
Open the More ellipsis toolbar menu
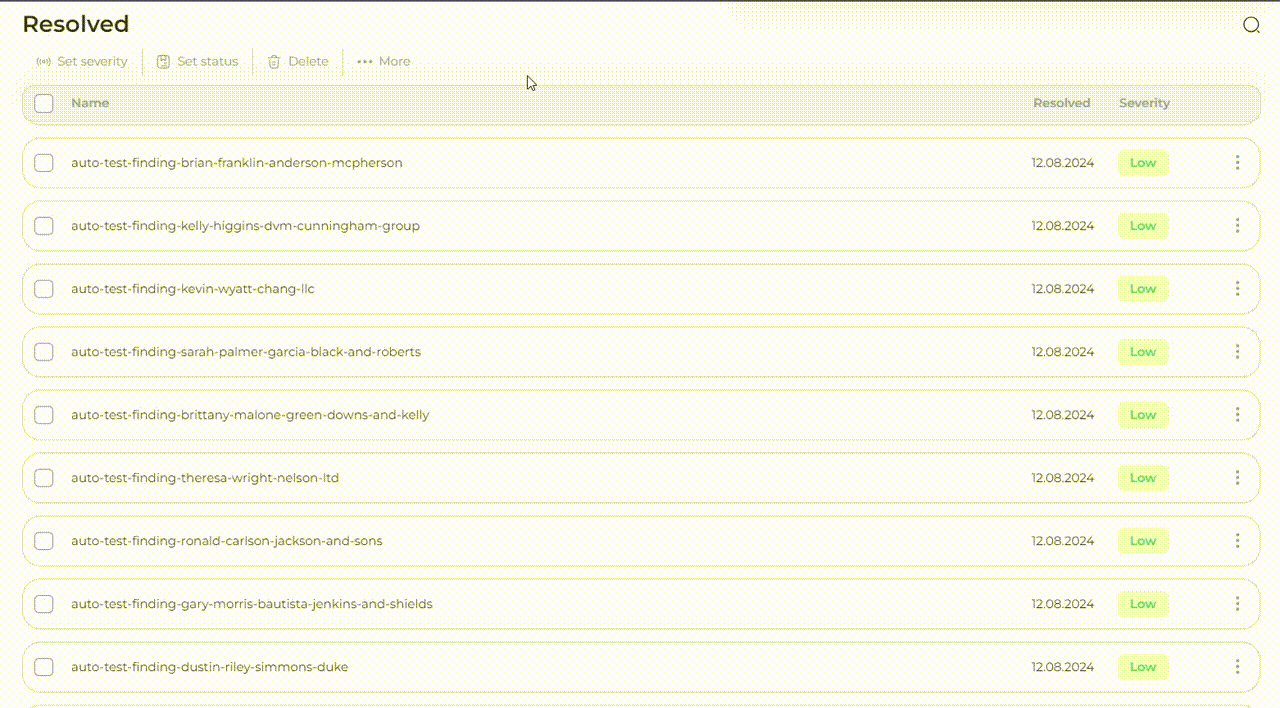point(365,62)
